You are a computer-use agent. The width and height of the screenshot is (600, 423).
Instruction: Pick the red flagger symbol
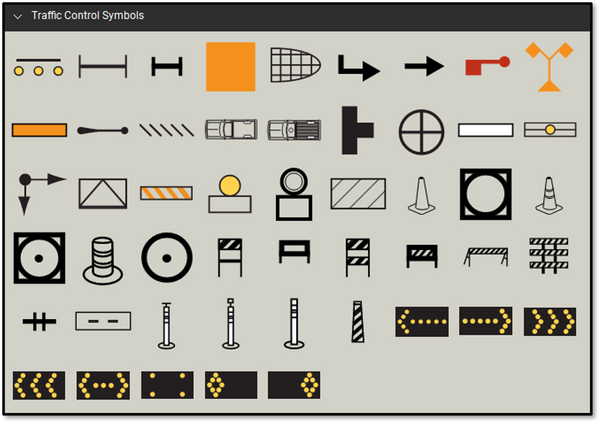pos(487,66)
